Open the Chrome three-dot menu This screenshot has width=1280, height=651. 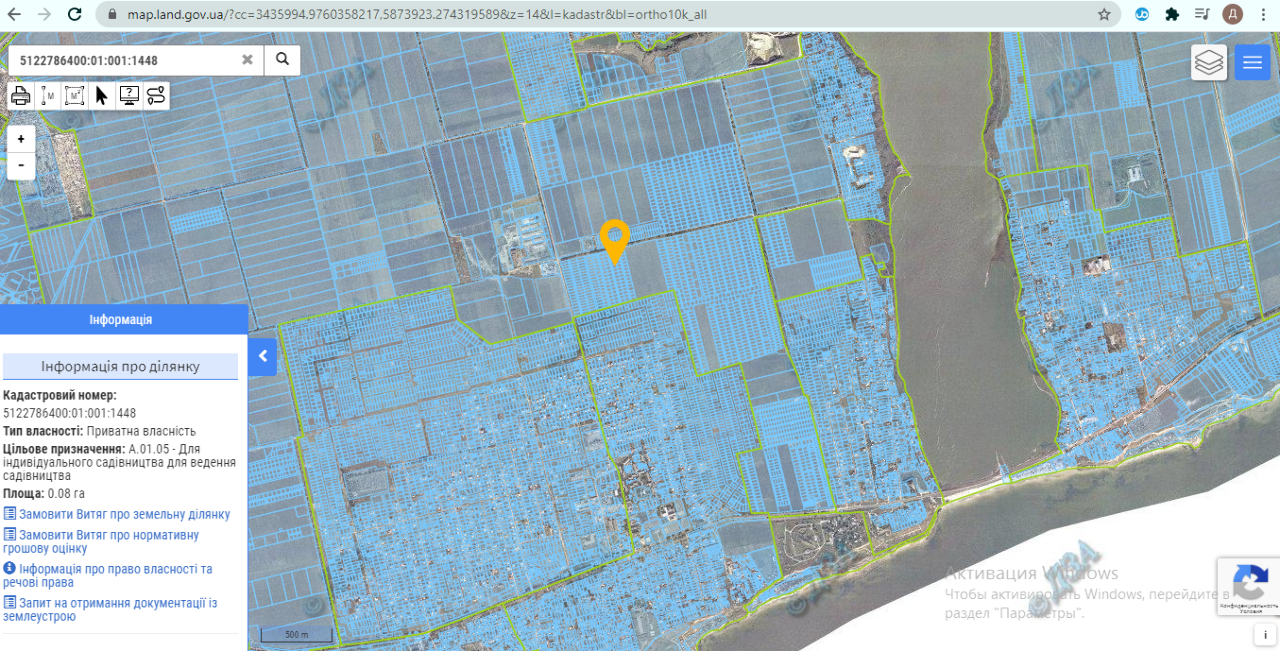click(1262, 14)
